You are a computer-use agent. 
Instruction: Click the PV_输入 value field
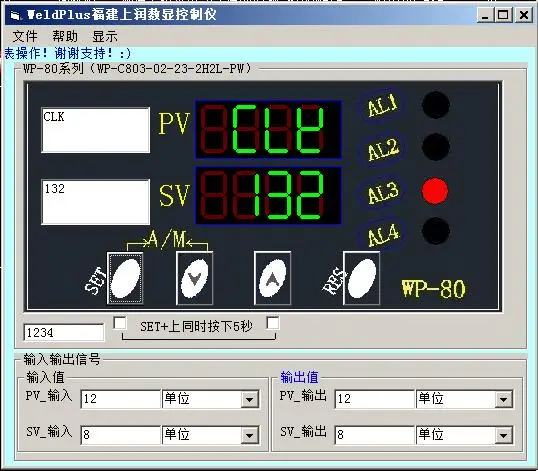(x=120, y=399)
